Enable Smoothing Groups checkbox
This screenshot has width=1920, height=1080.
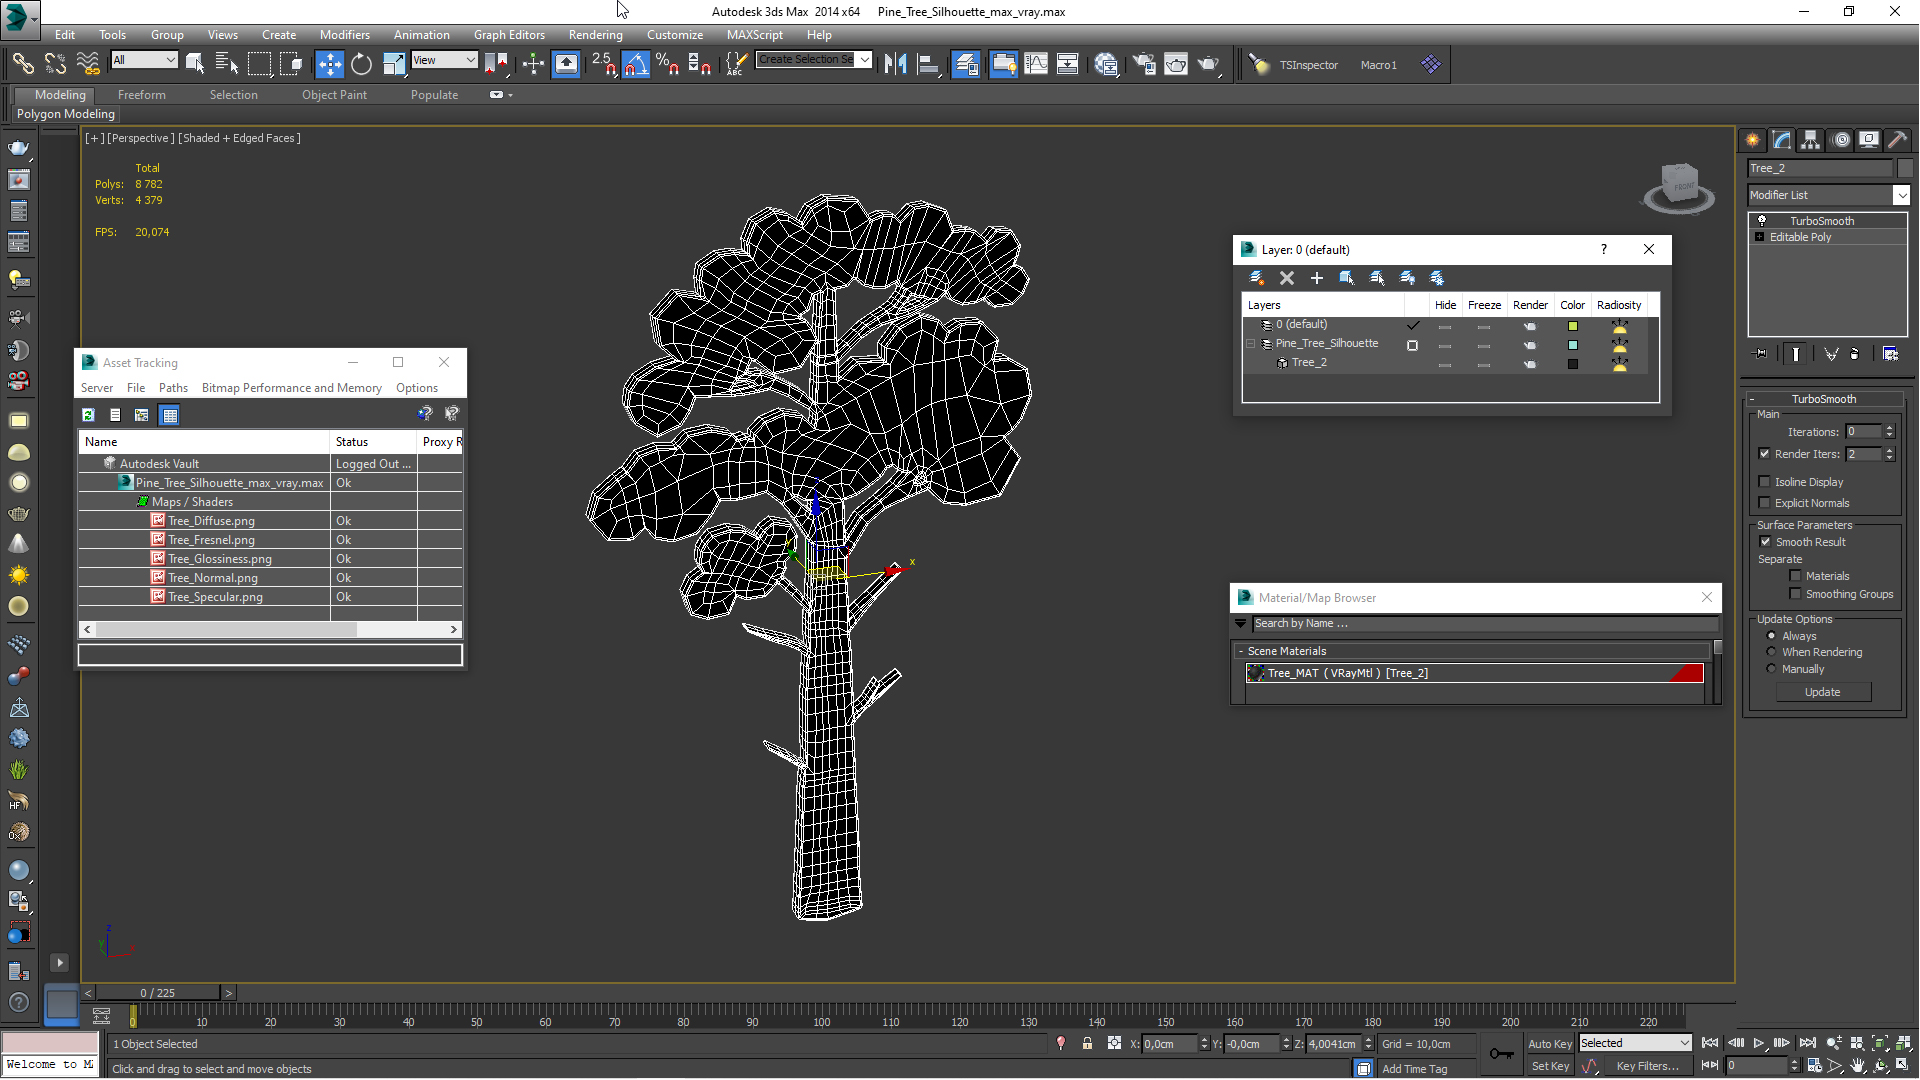click(1796, 594)
